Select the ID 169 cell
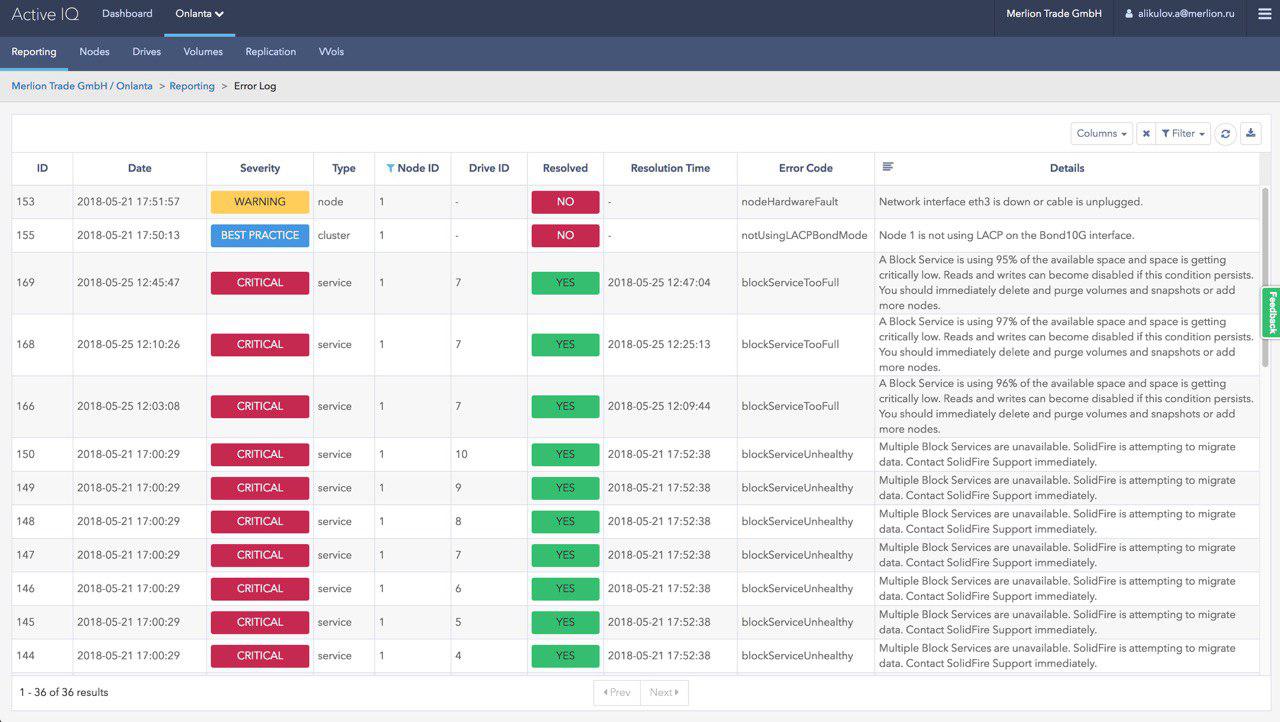 [42, 283]
